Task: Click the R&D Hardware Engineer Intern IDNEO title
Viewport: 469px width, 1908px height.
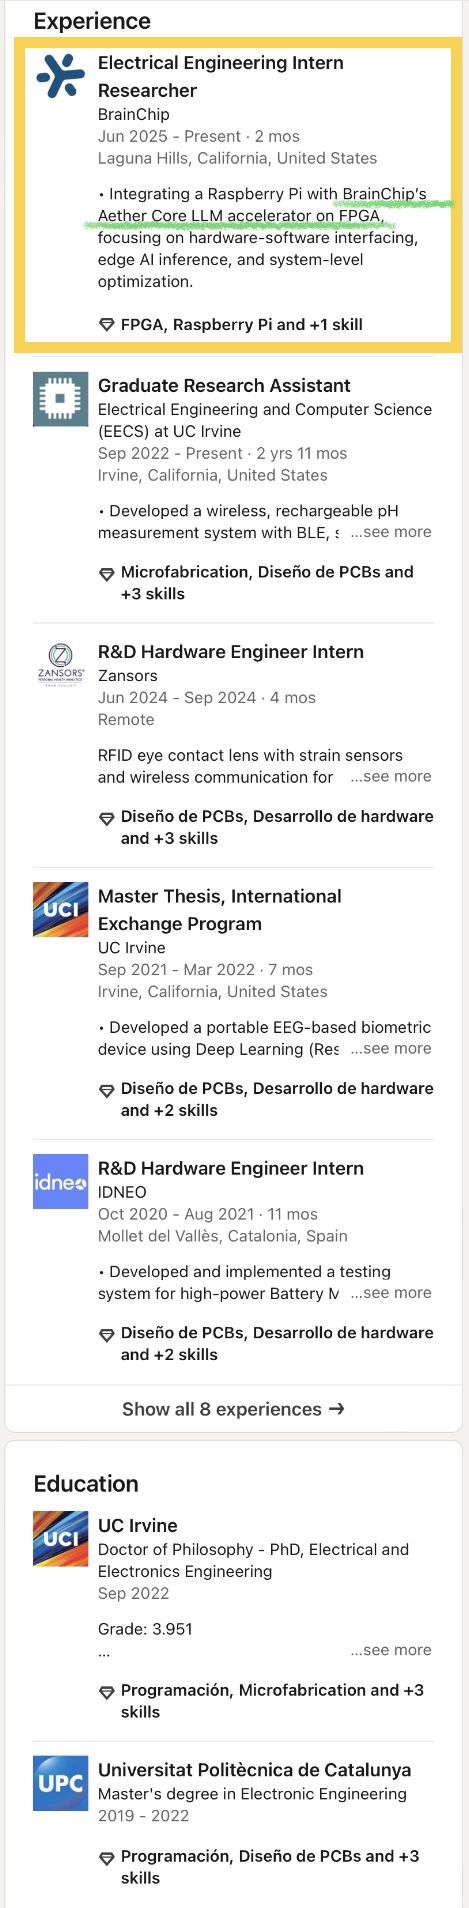Action: 230,1168
